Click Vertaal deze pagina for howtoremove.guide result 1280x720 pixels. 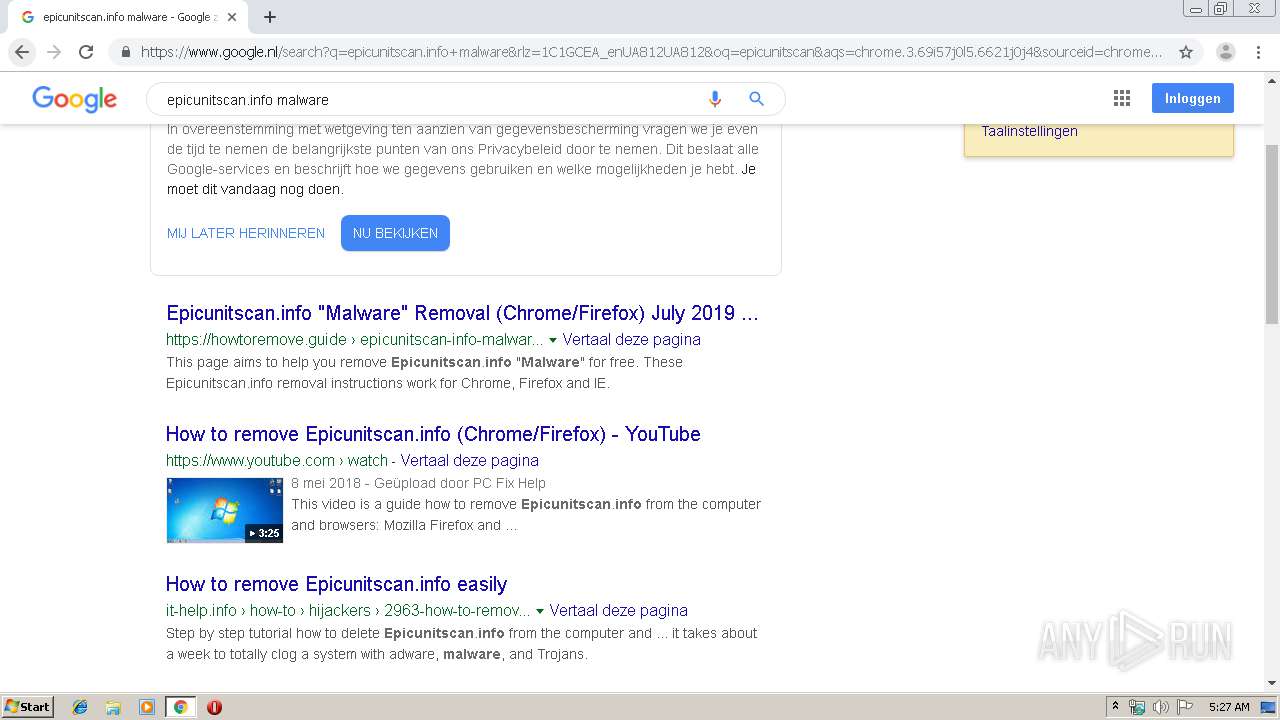(631, 340)
